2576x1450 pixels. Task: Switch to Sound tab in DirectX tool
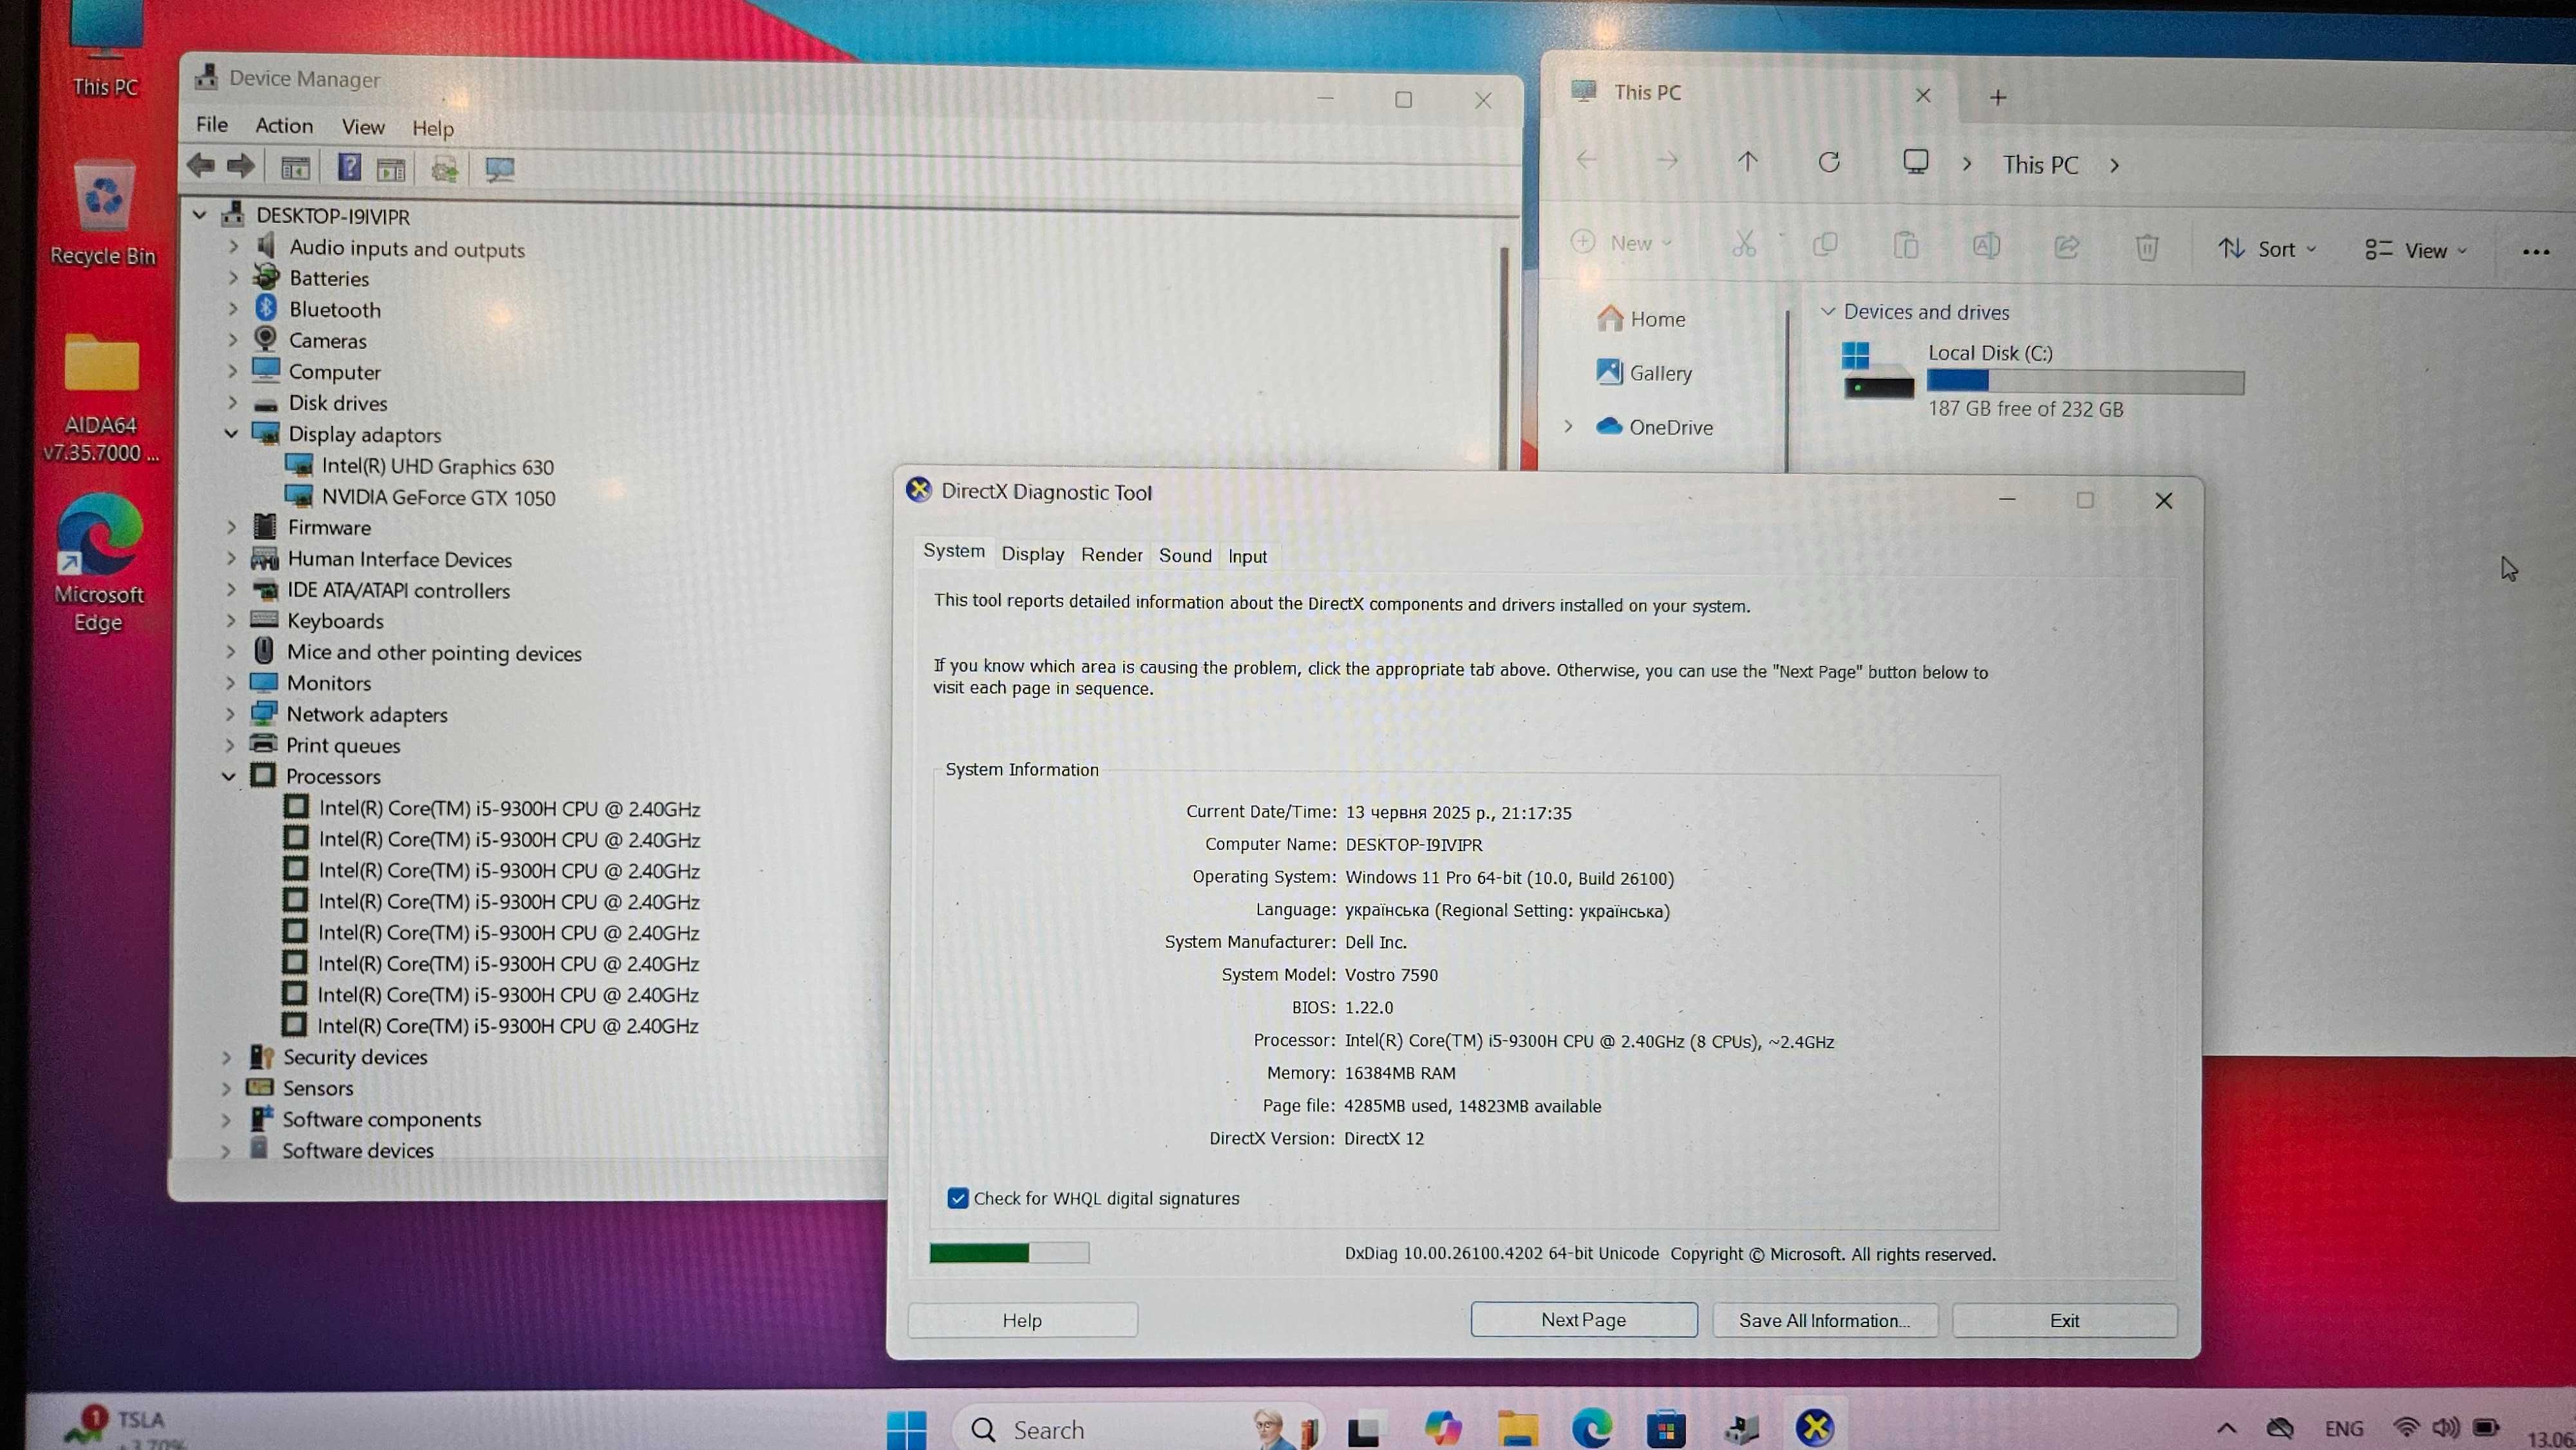[1185, 556]
